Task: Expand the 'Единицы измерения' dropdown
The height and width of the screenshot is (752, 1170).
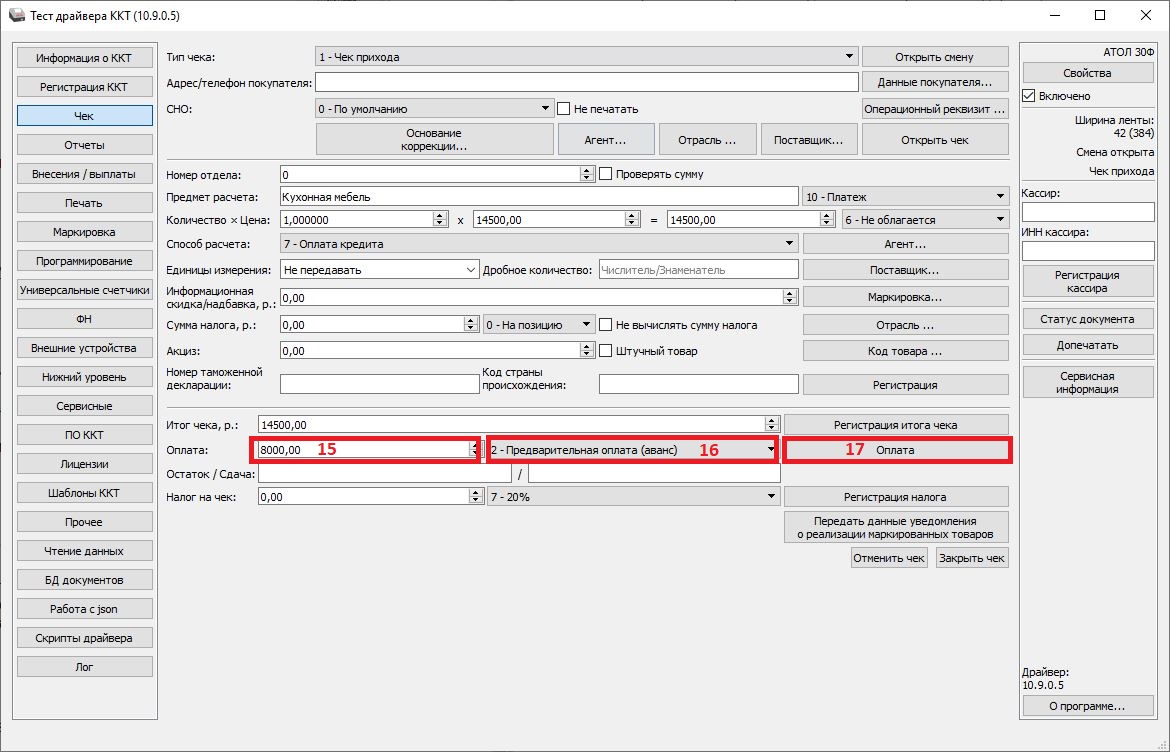Action: (x=471, y=270)
